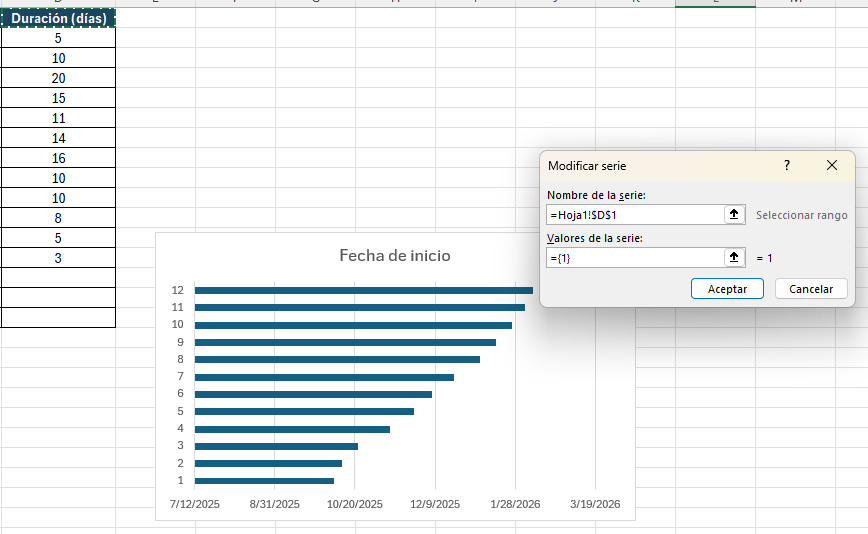Select the Duración (días) header cell

[58, 18]
